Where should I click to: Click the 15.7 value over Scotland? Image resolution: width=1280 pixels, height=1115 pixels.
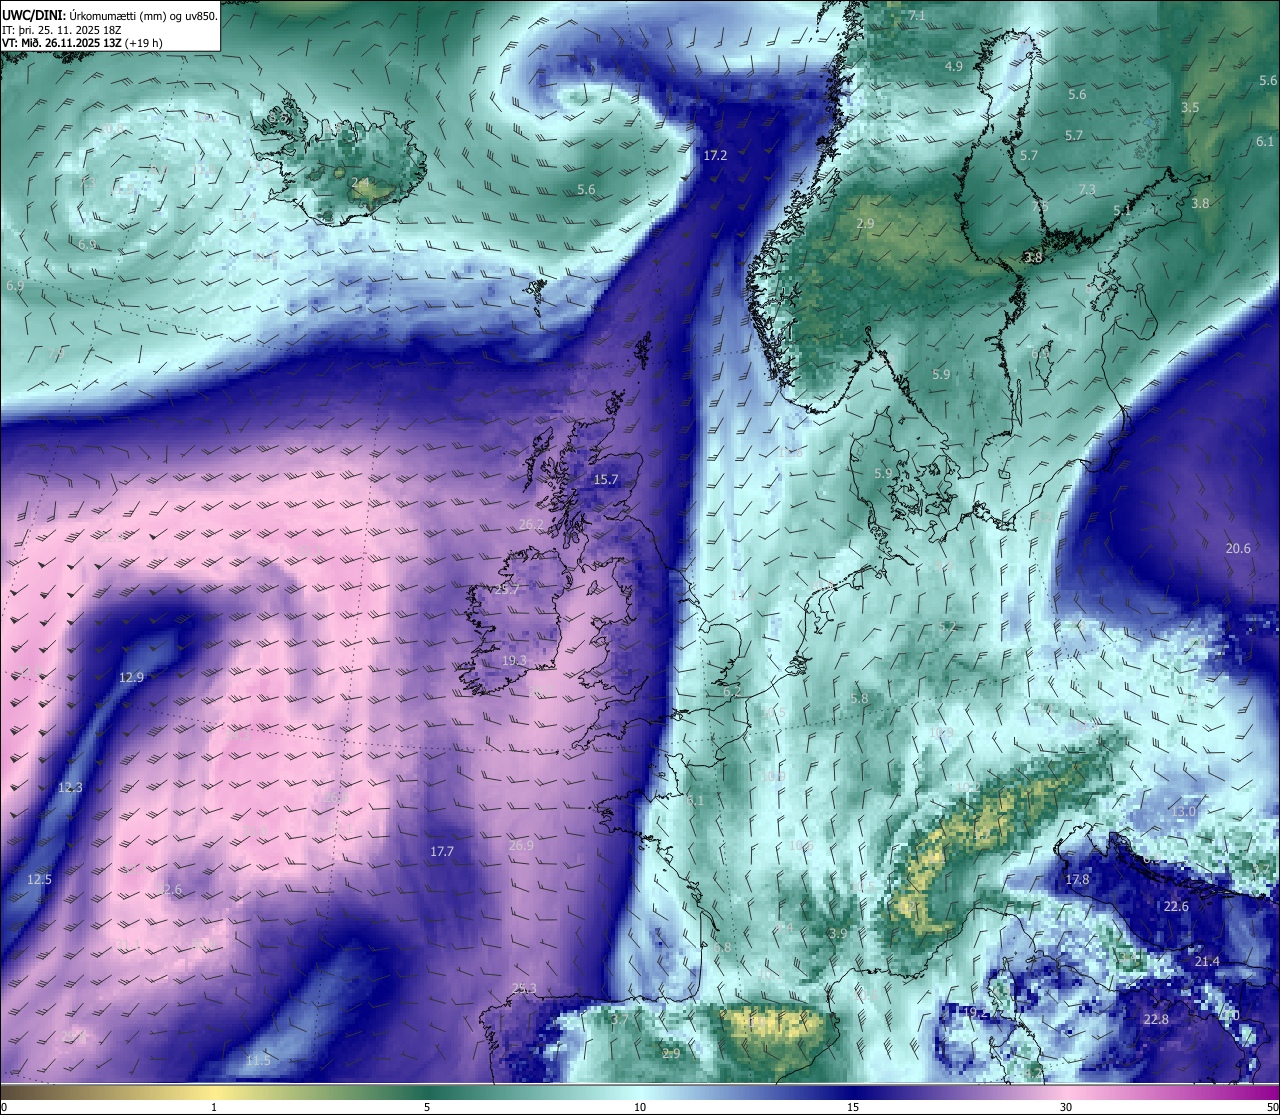606,480
